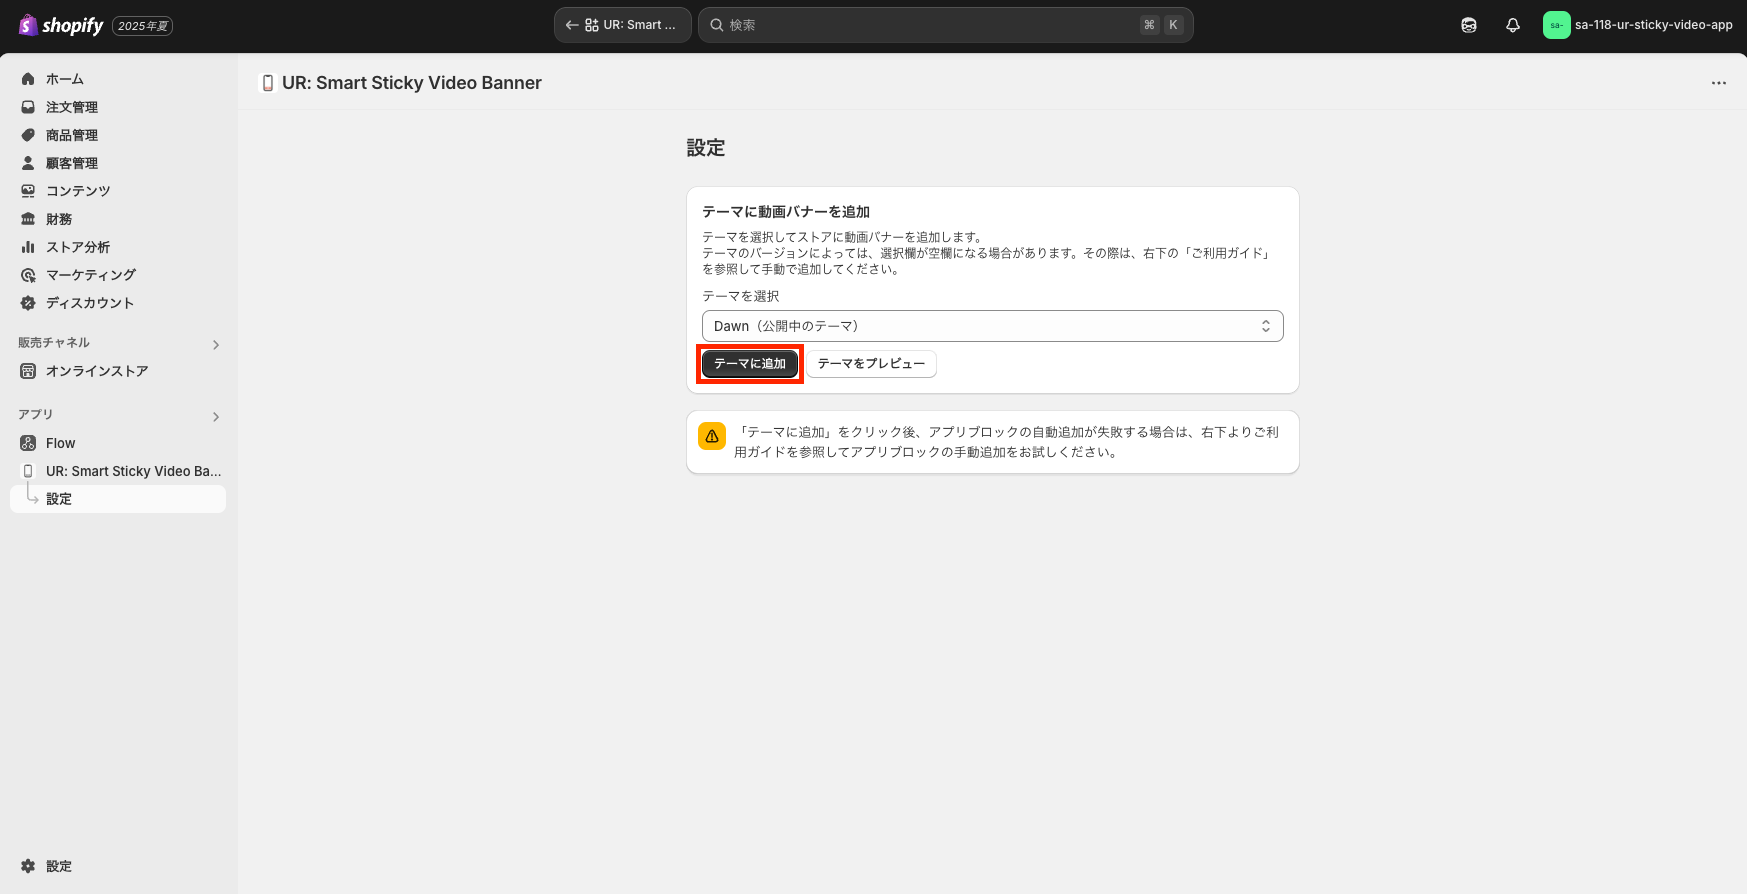The width and height of the screenshot is (1747, 894).
Task: Open 設定 at the sidebar bottom
Action: tap(118, 866)
